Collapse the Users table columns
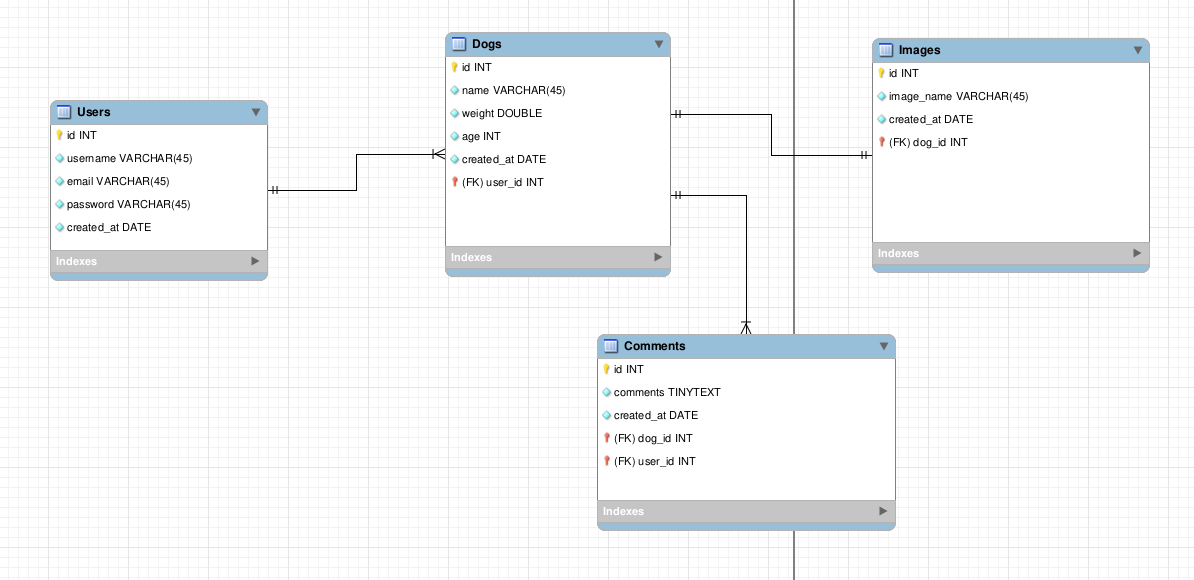 coord(256,113)
